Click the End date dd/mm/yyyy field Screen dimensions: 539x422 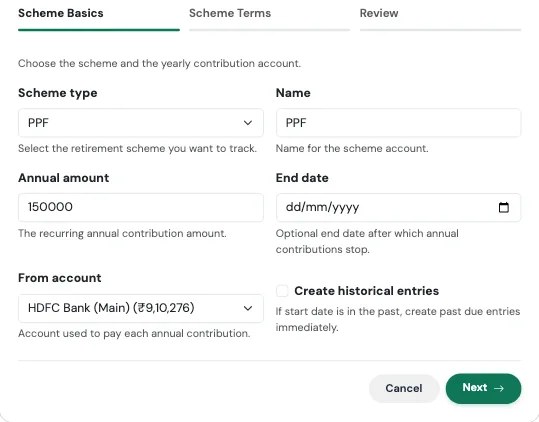tap(398, 207)
